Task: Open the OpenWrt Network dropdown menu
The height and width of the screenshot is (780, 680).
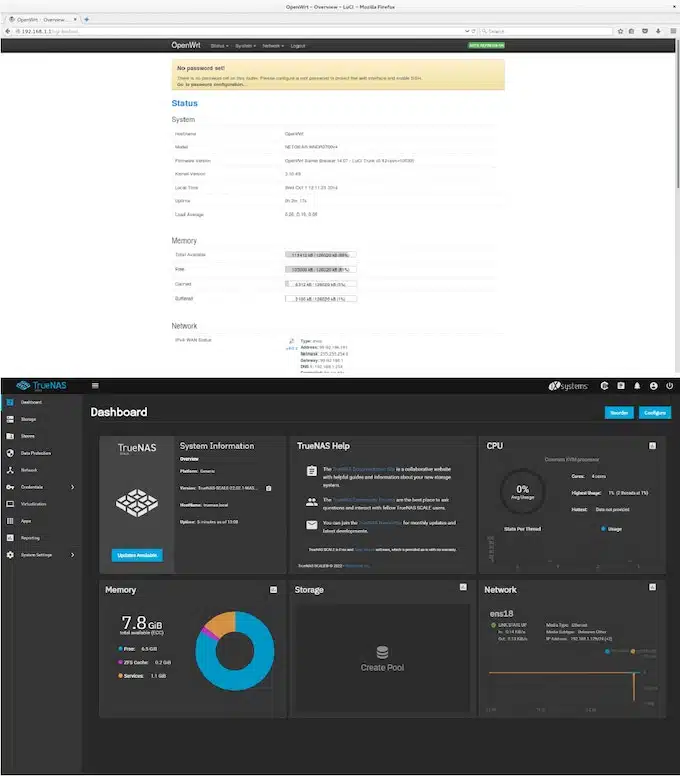Action: point(273,46)
